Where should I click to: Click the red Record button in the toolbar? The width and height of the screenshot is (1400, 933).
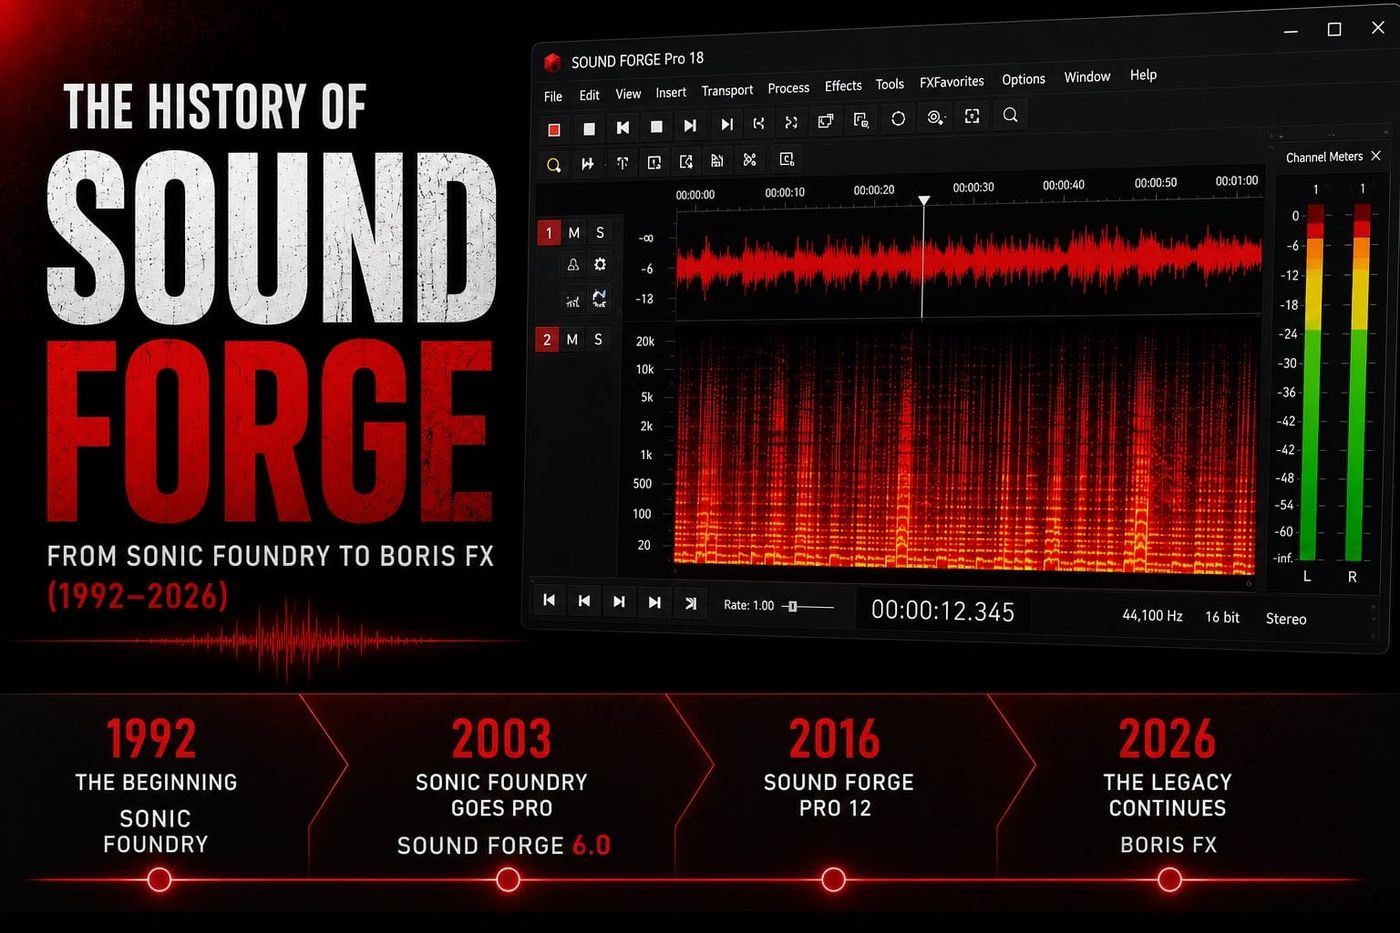554,129
